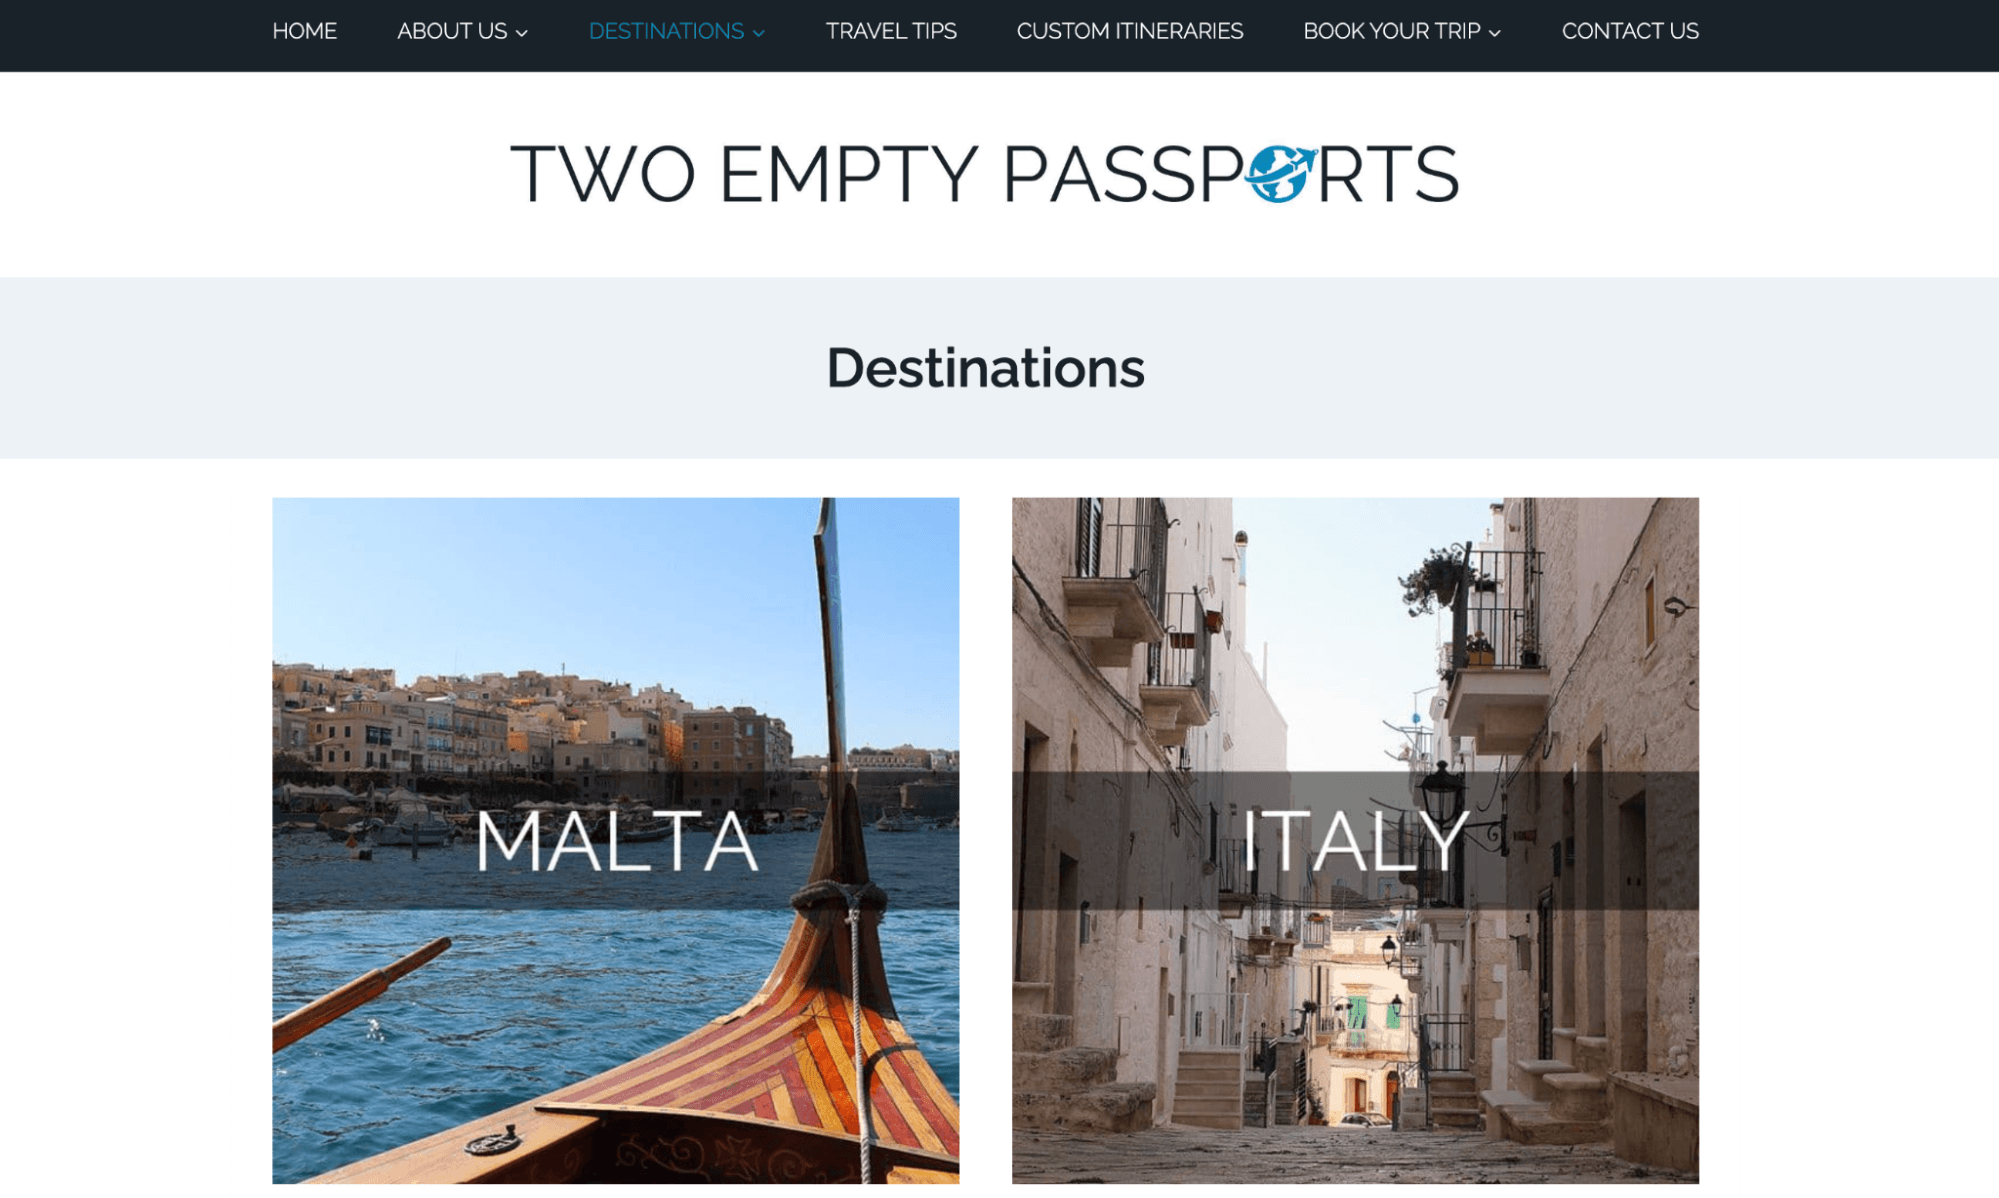Viewport: 1999px width, 1198px height.
Task: Open the Italy destination photo
Action: coord(1355,840)
